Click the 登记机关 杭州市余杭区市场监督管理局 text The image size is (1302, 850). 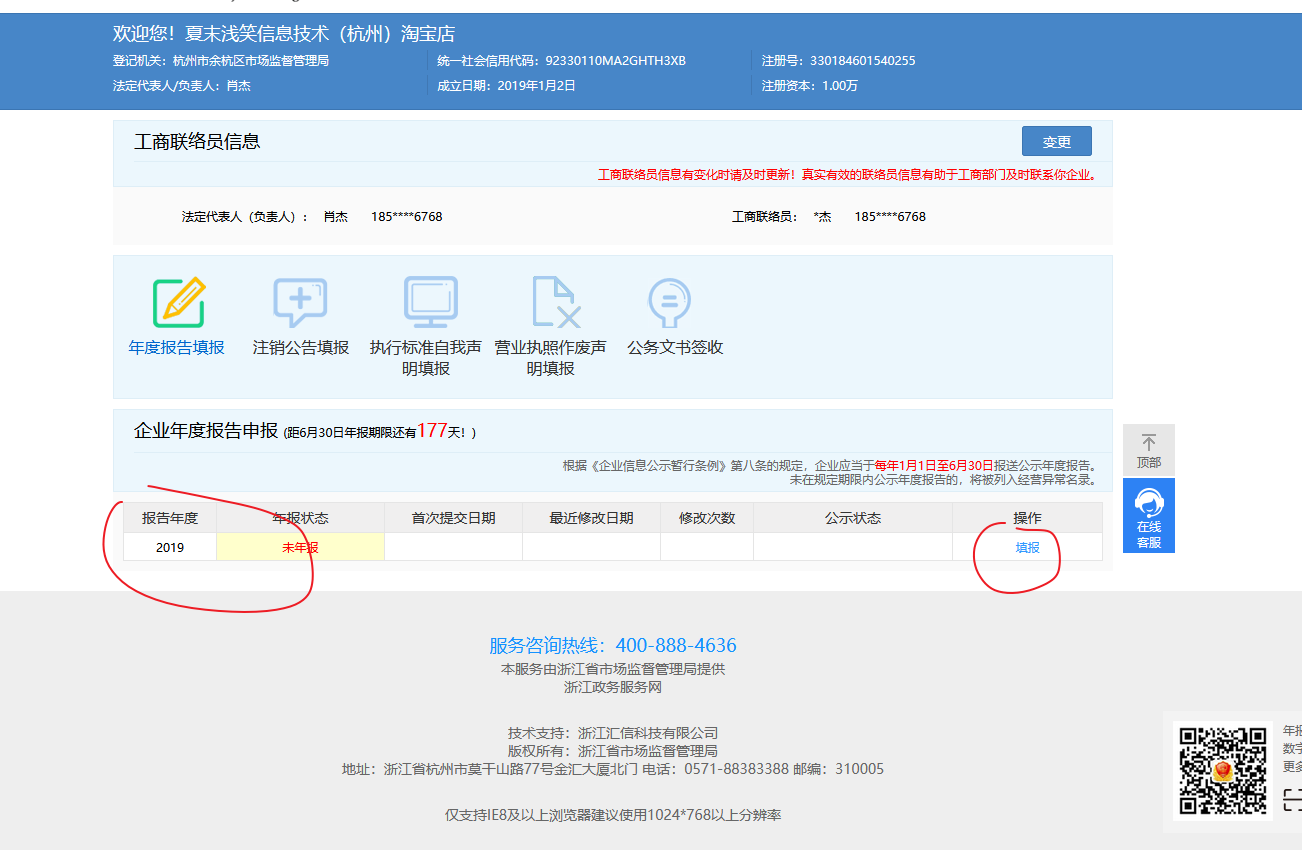click(221, 61)
